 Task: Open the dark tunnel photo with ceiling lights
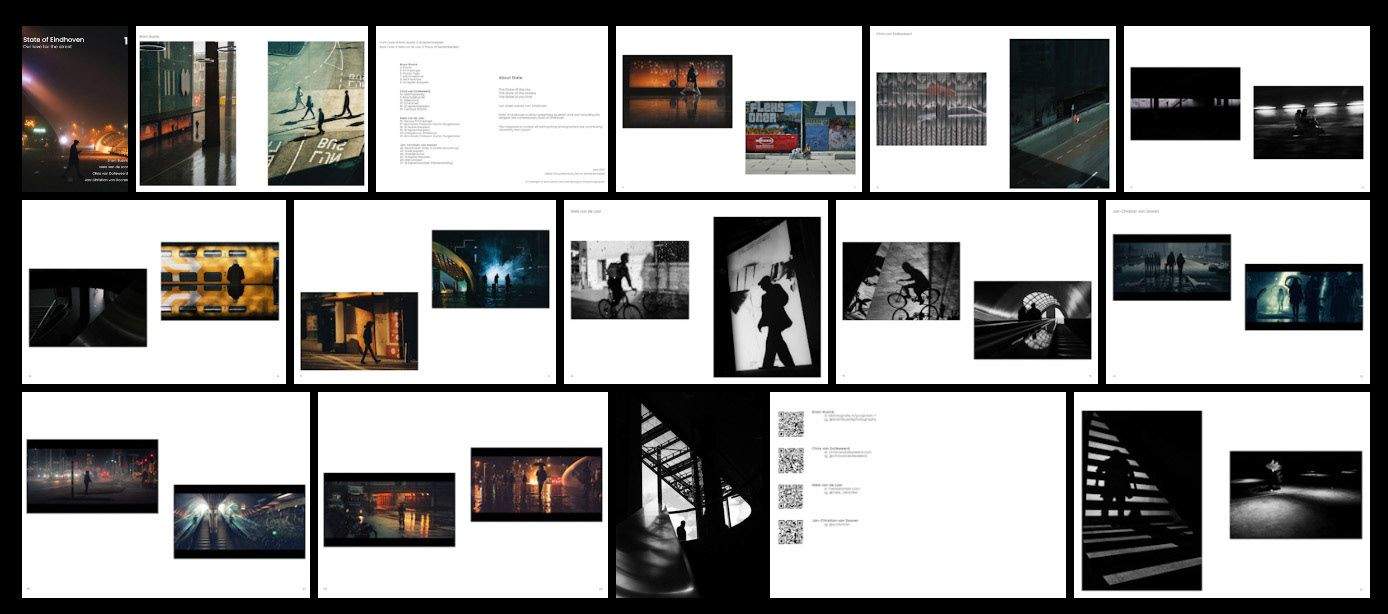pos(1308,122)
